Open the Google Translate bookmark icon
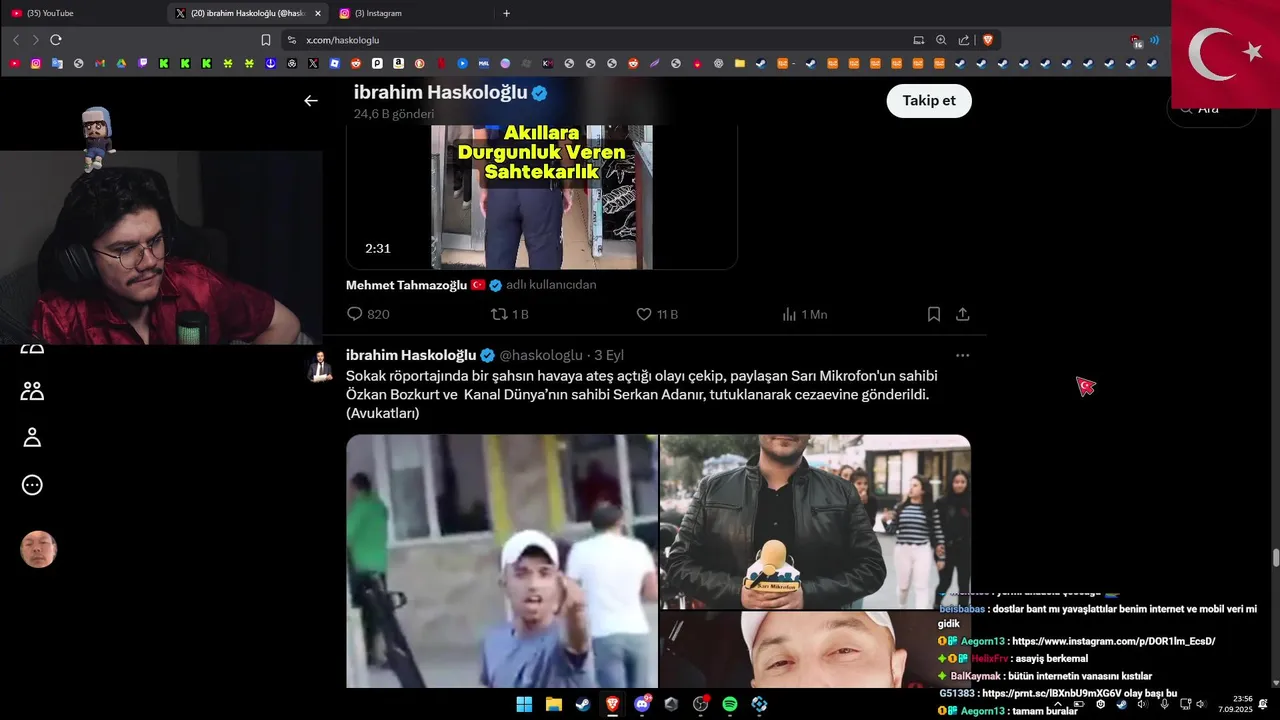Viewport: 1280px width, 720px height. point(57,63)
